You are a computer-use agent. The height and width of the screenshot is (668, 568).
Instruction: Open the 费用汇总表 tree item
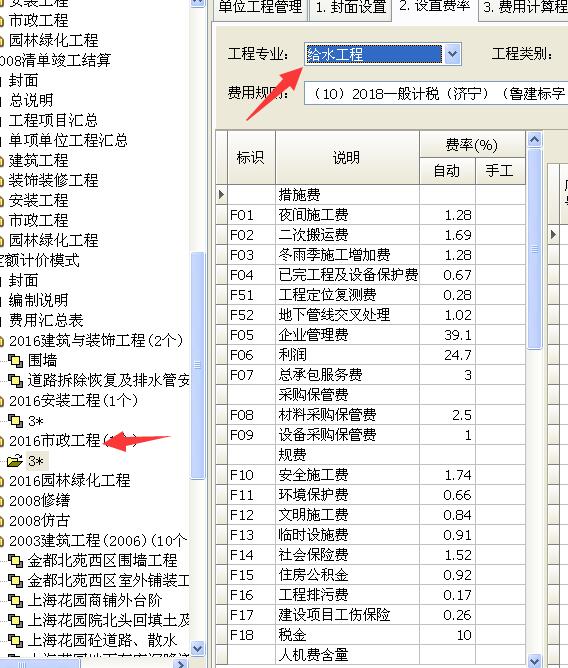pyautogui.click(x=46, y=320)
